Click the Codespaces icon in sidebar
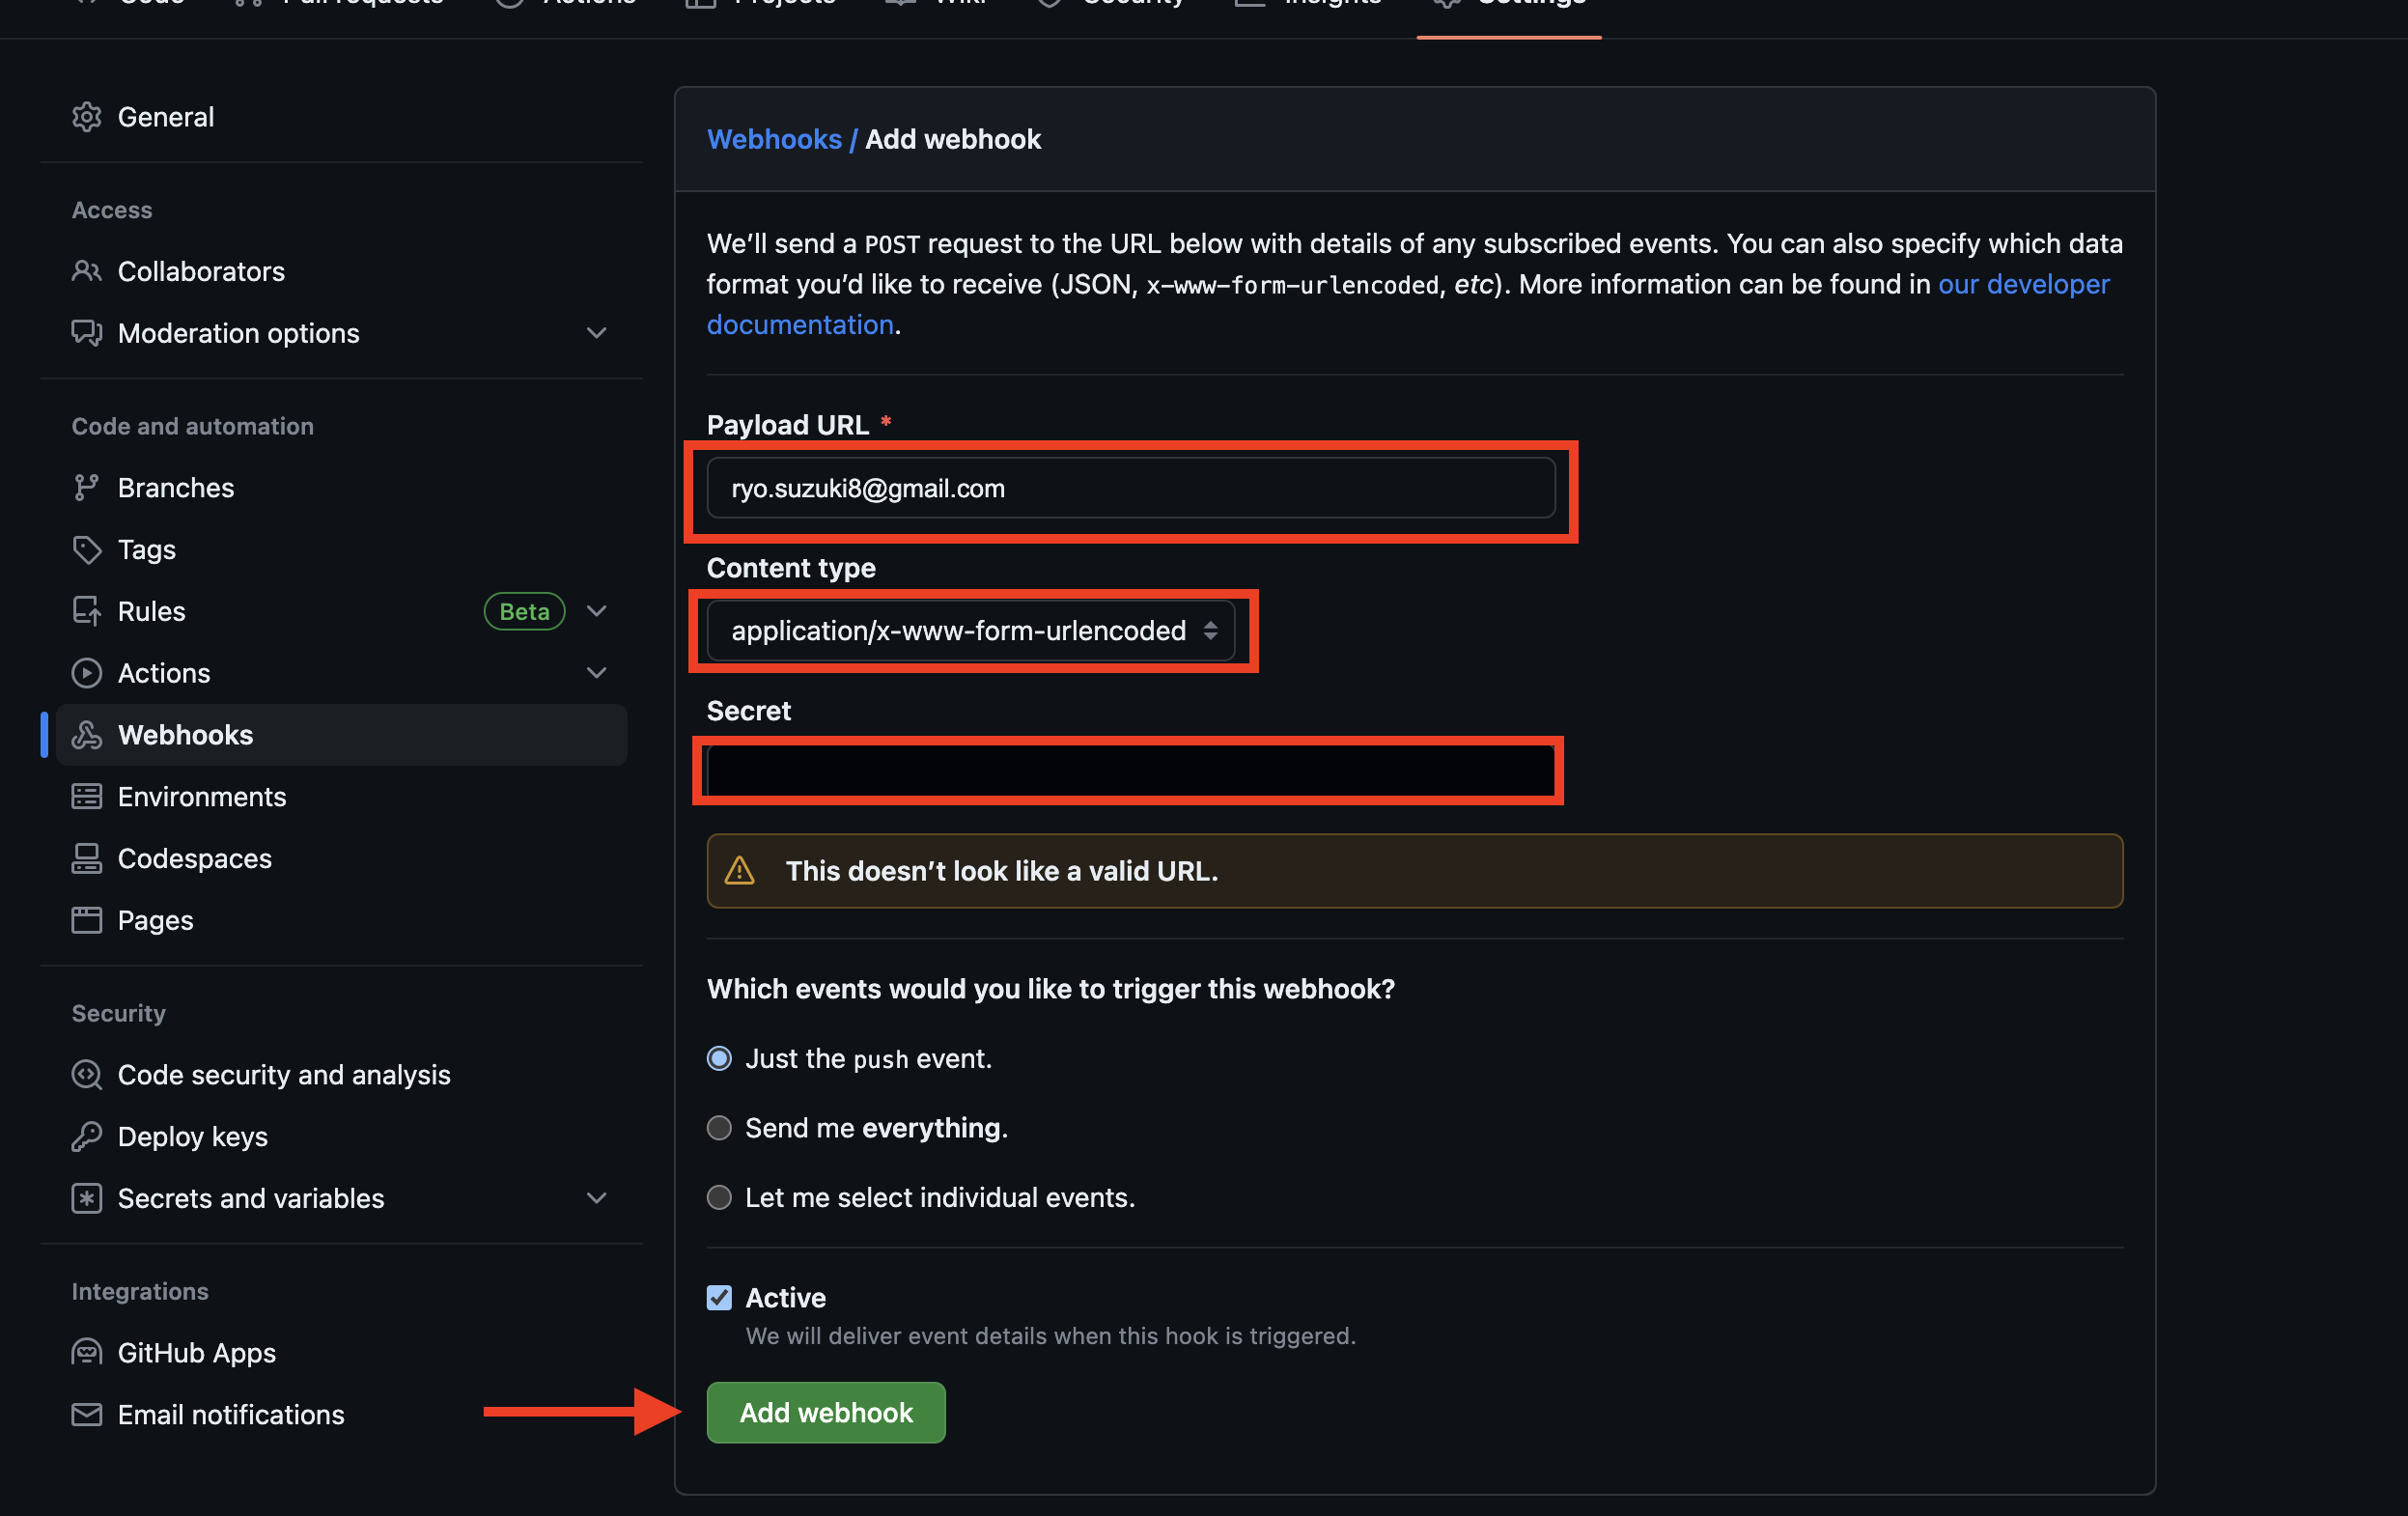2408x1516 pixels. 84,856
